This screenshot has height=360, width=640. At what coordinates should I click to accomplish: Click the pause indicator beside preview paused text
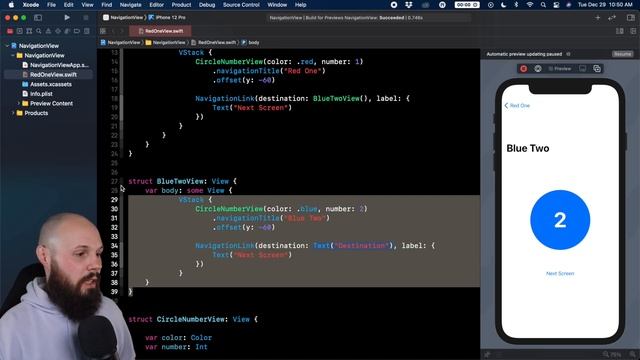[x=569, y=54]
